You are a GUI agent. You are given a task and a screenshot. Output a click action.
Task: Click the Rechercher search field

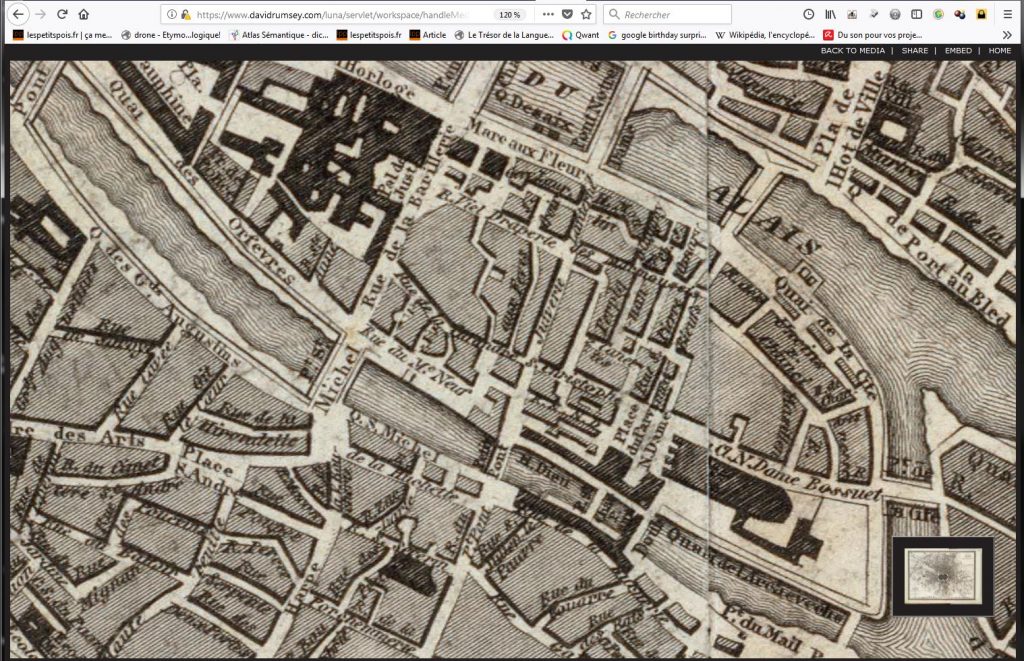(x=672, y=15)
